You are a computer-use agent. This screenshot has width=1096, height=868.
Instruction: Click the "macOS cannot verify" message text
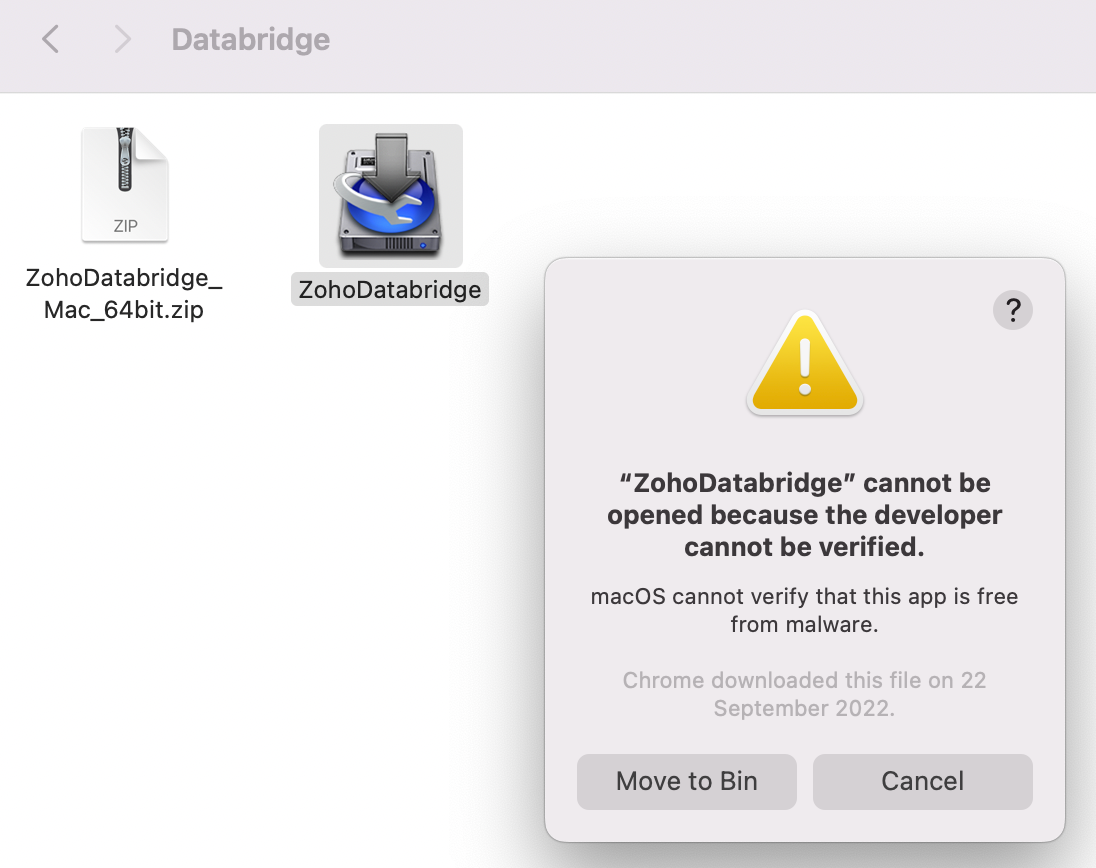tap(805, 610)
